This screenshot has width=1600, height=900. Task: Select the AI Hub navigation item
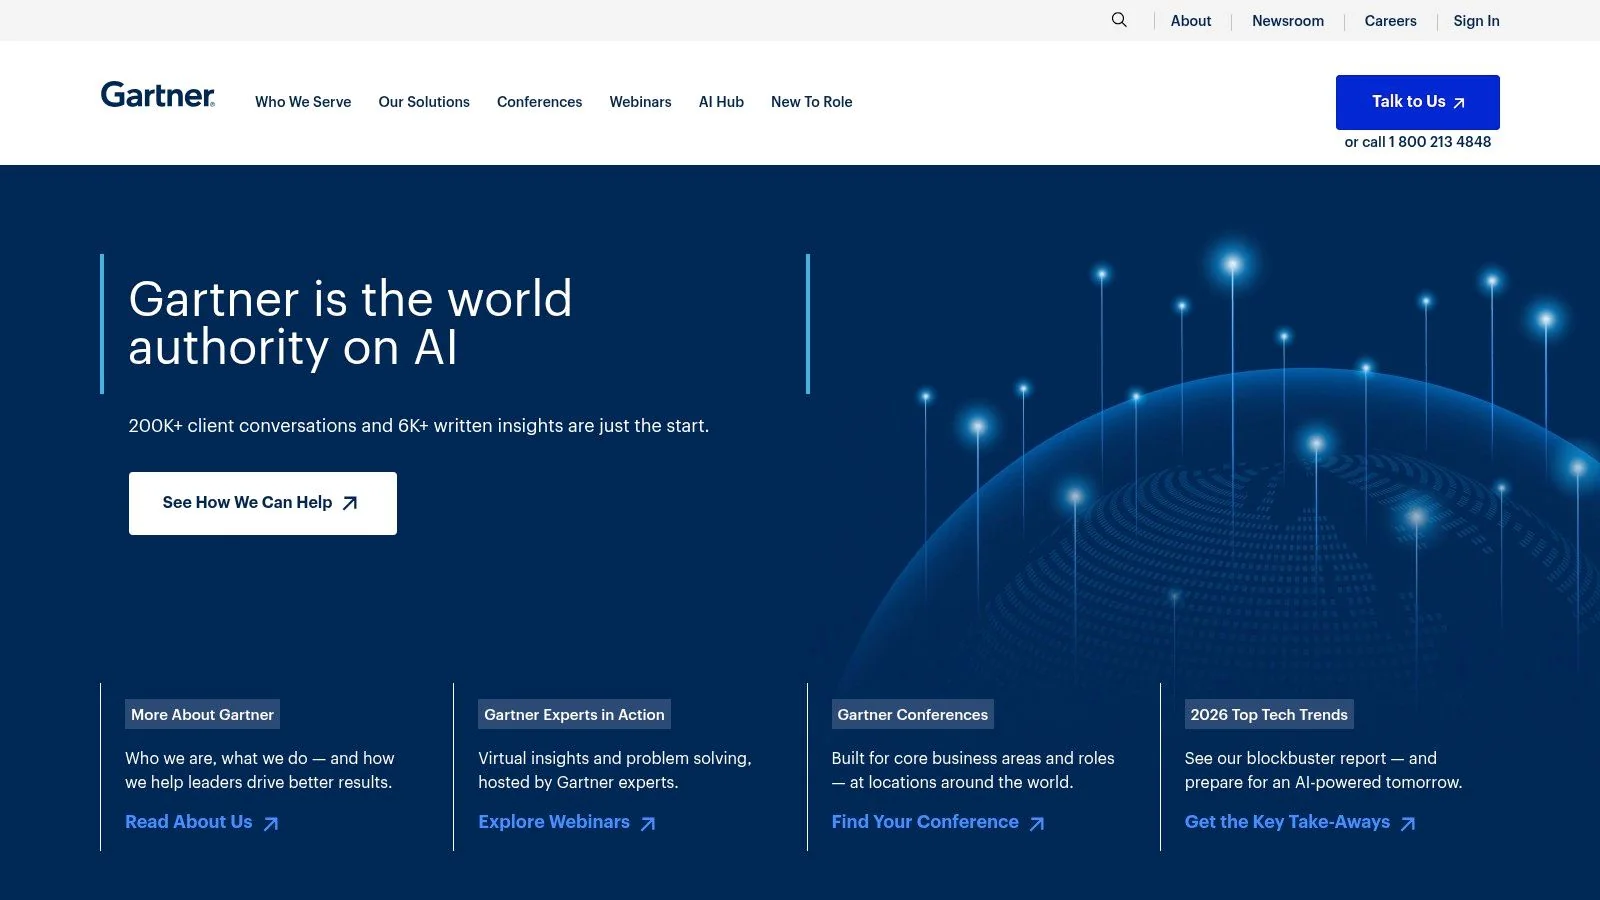[x=721, y=102]
